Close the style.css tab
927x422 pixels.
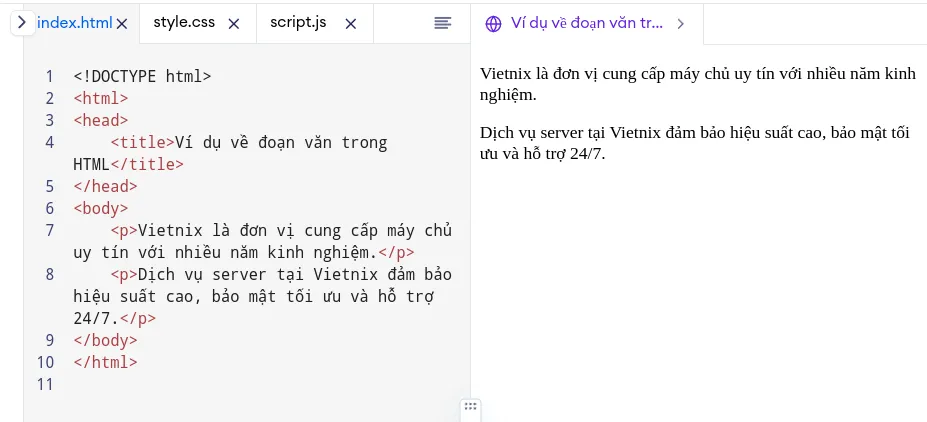[x=234, y=24]
